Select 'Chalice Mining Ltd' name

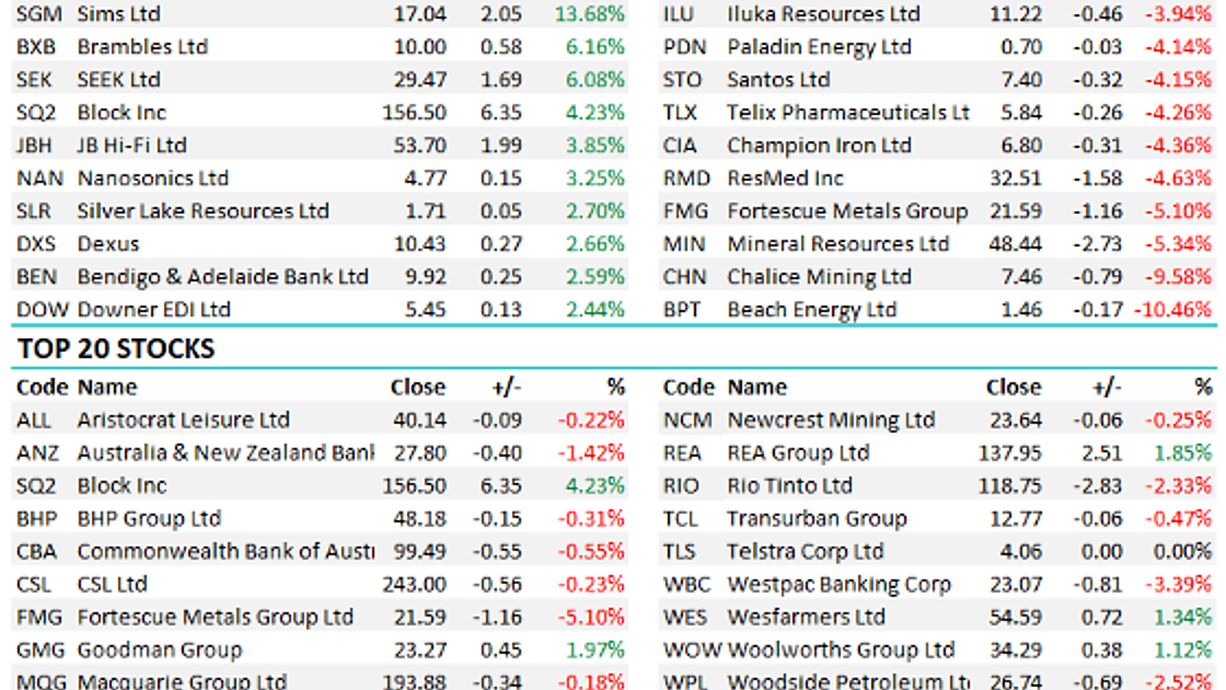point(819,277)
